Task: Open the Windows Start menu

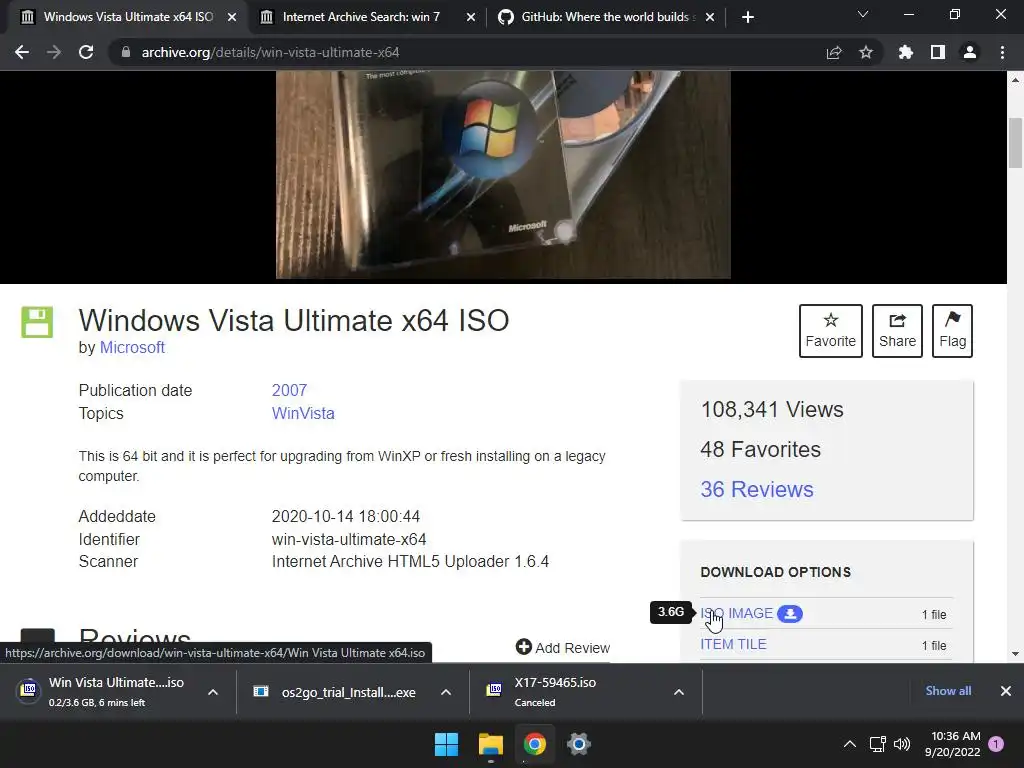Action: (447, 744)
